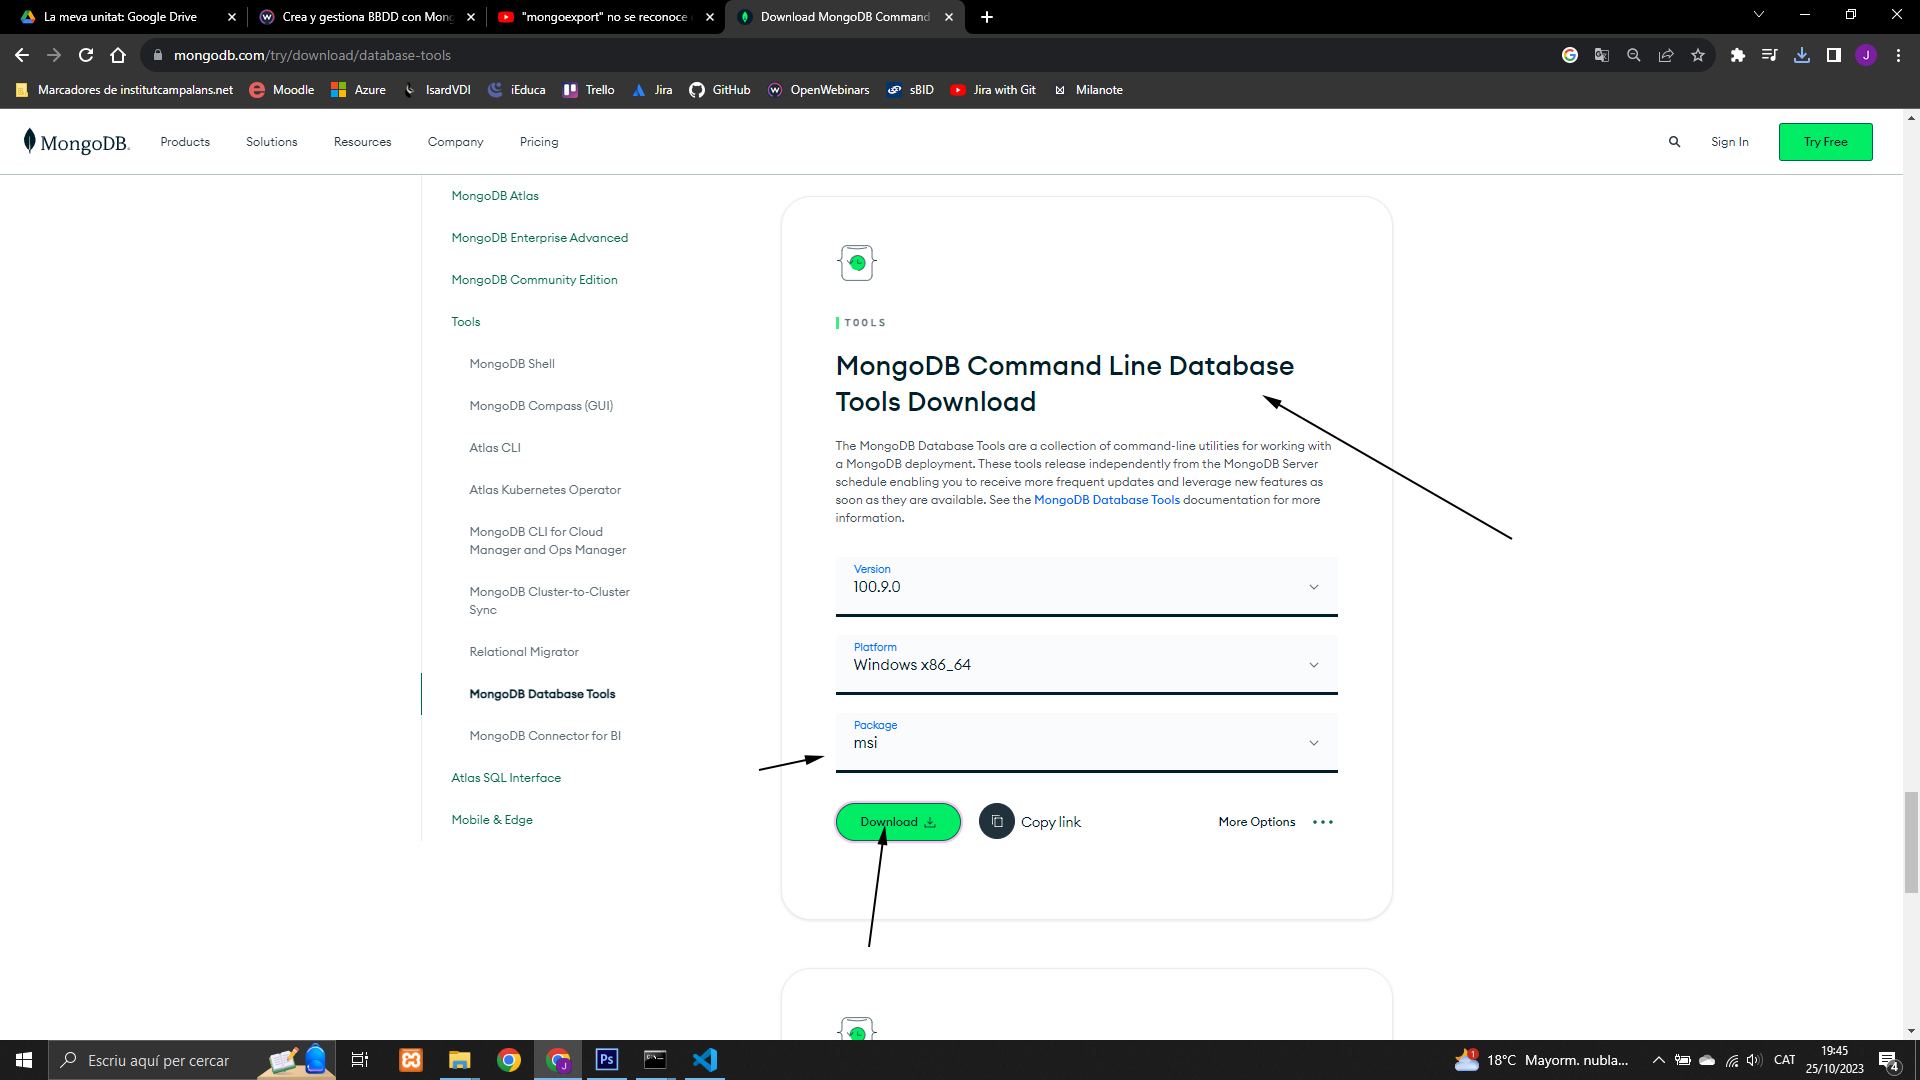Bookmark page with the star icon
This screenshot has height=1080, width=1920.
click(x=1698, y=55)
